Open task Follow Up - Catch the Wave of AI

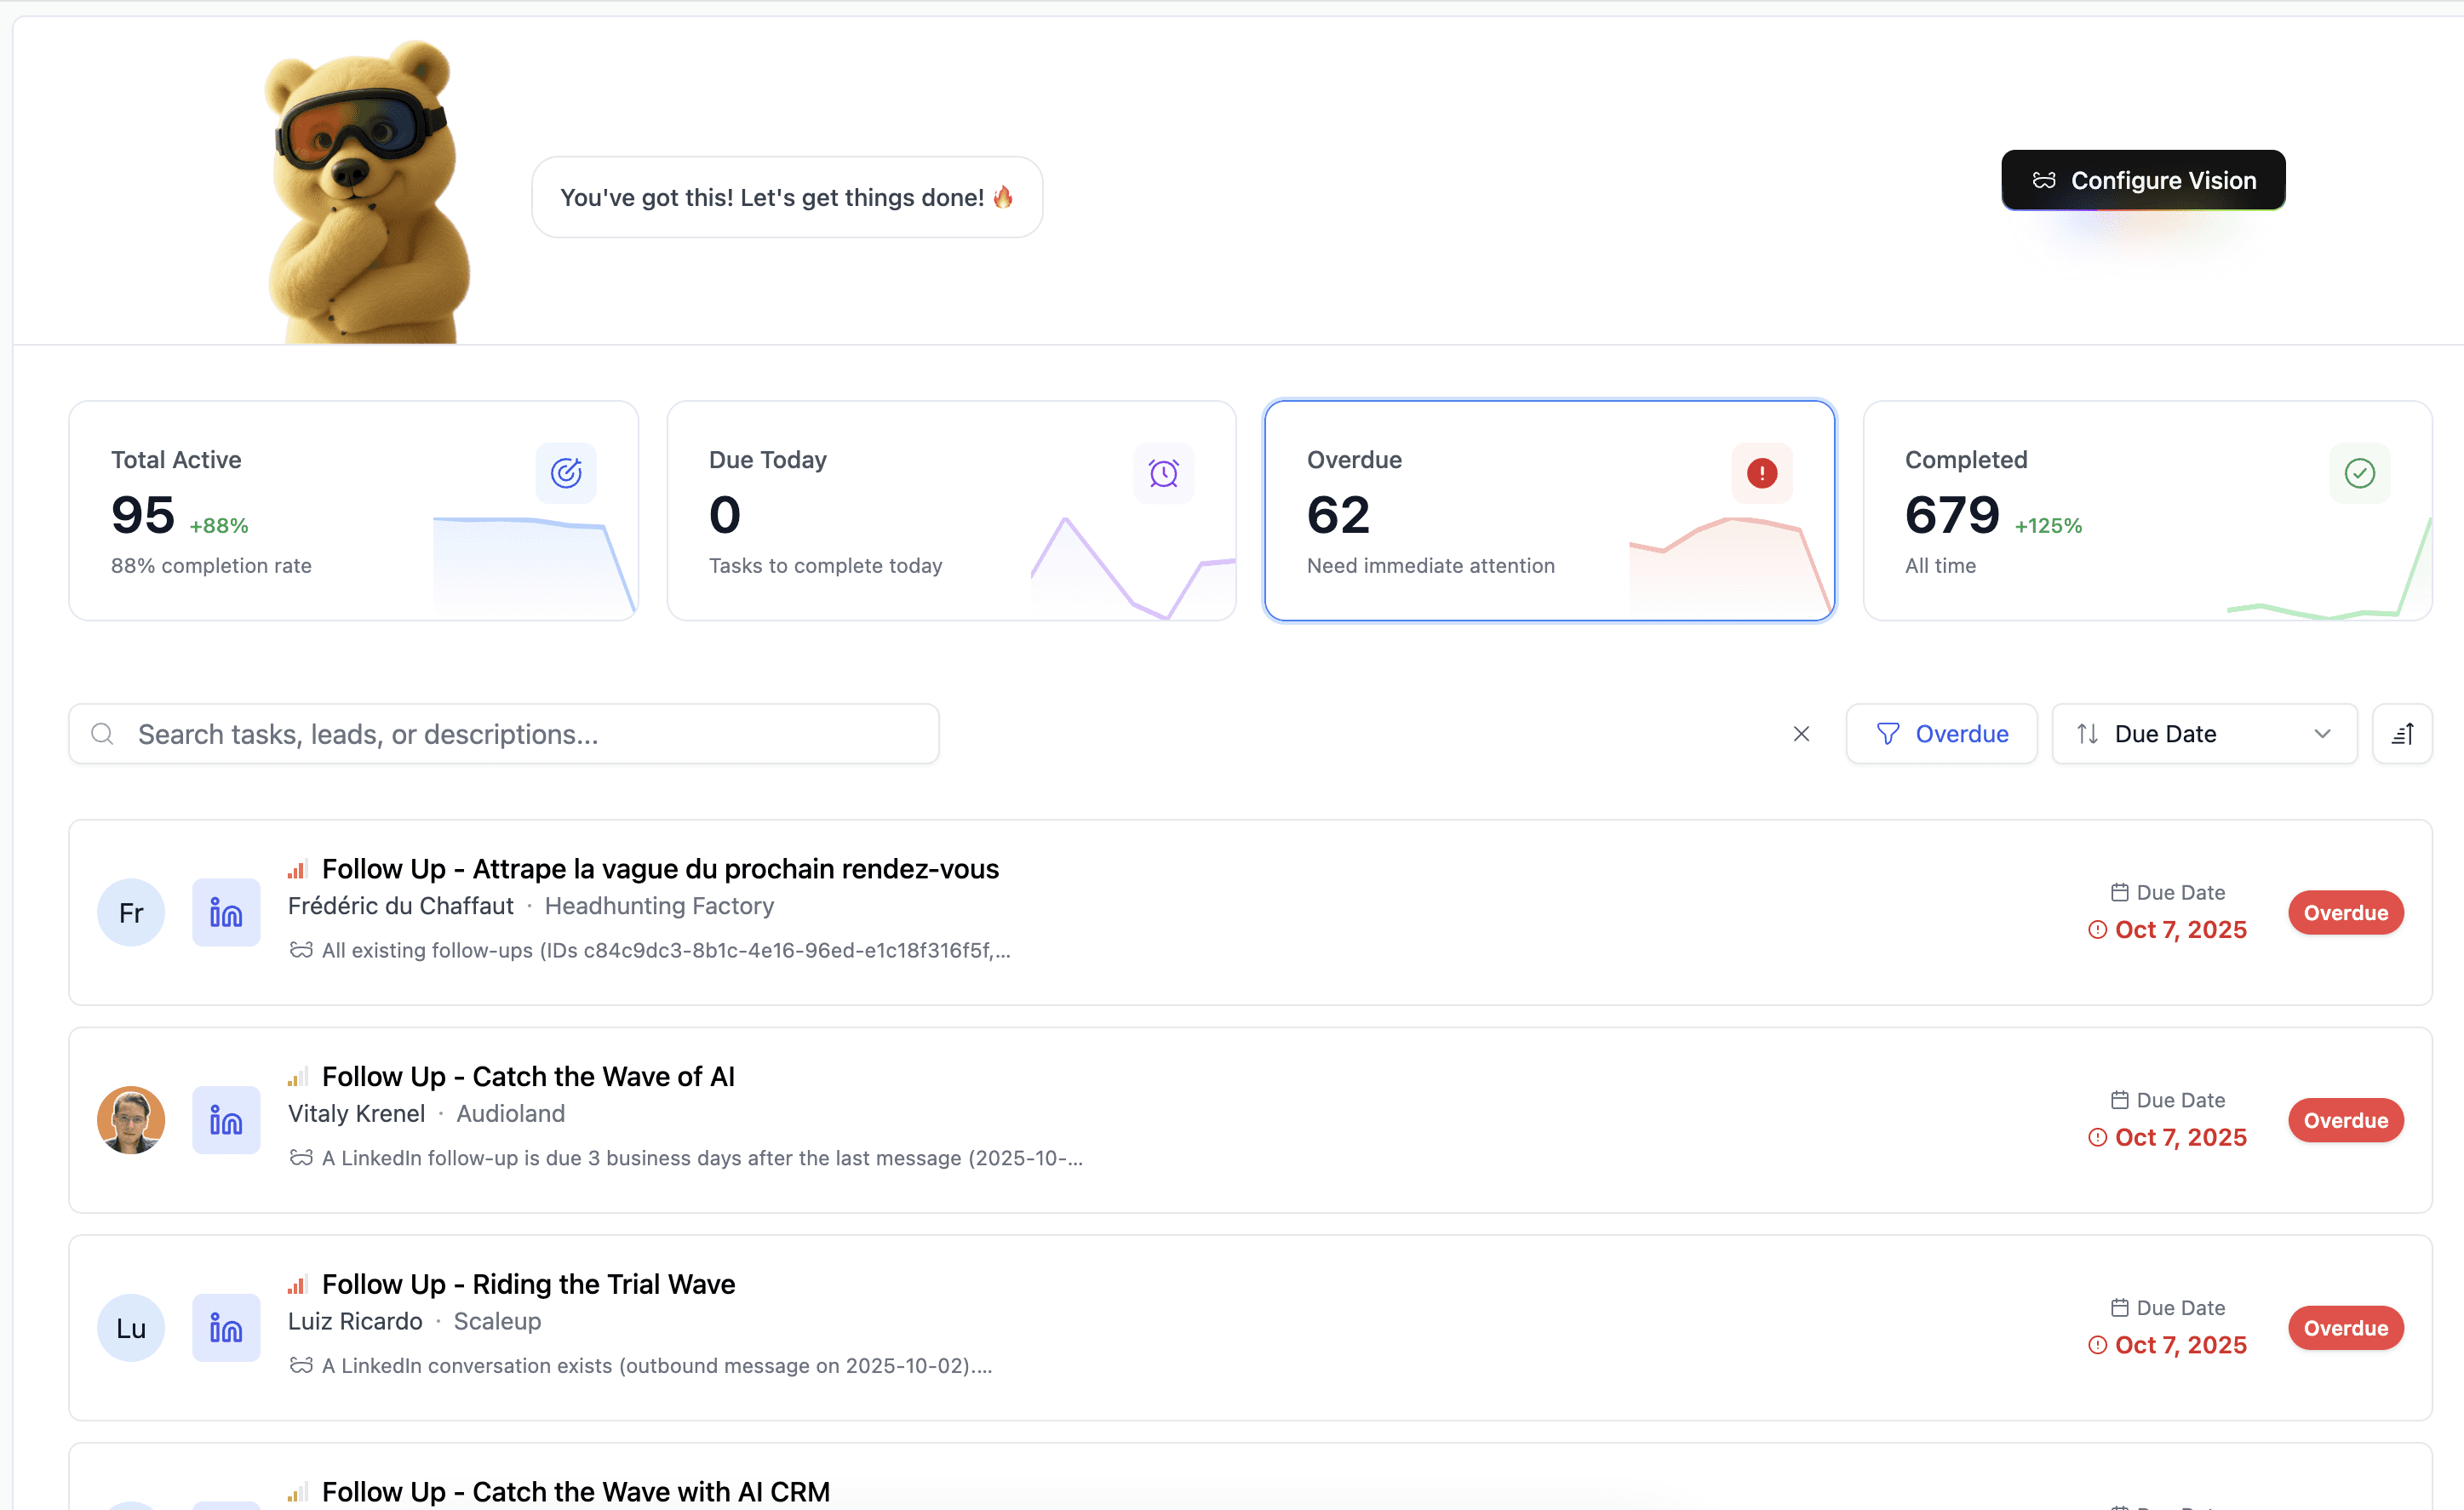tap(528, 1077)
